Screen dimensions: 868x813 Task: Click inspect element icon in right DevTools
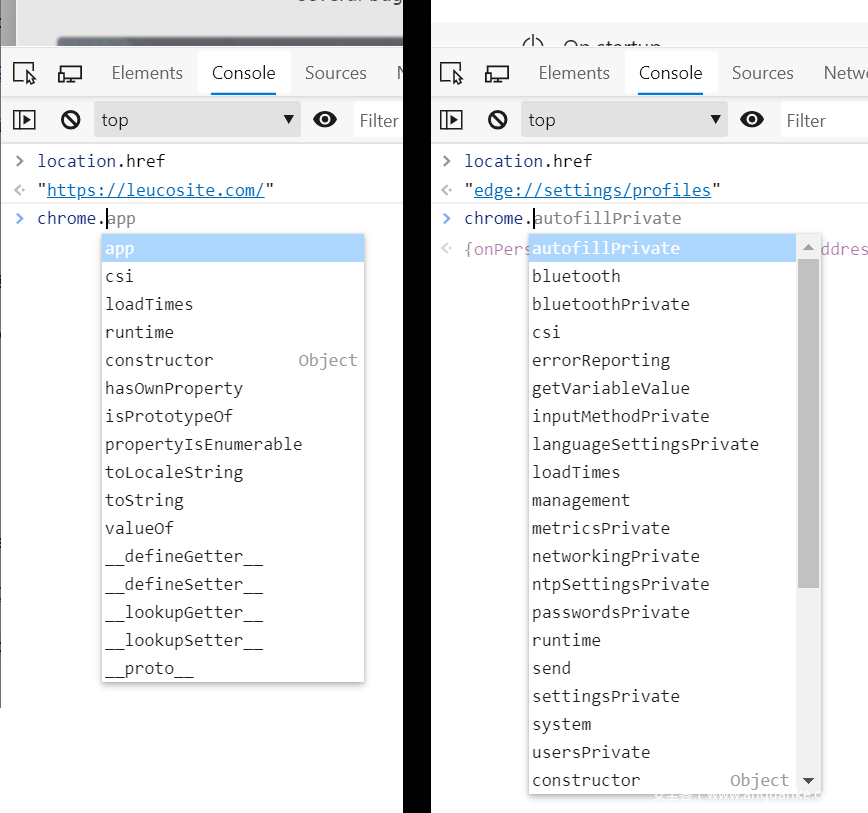pyautogui.click(x=451, y=73)
